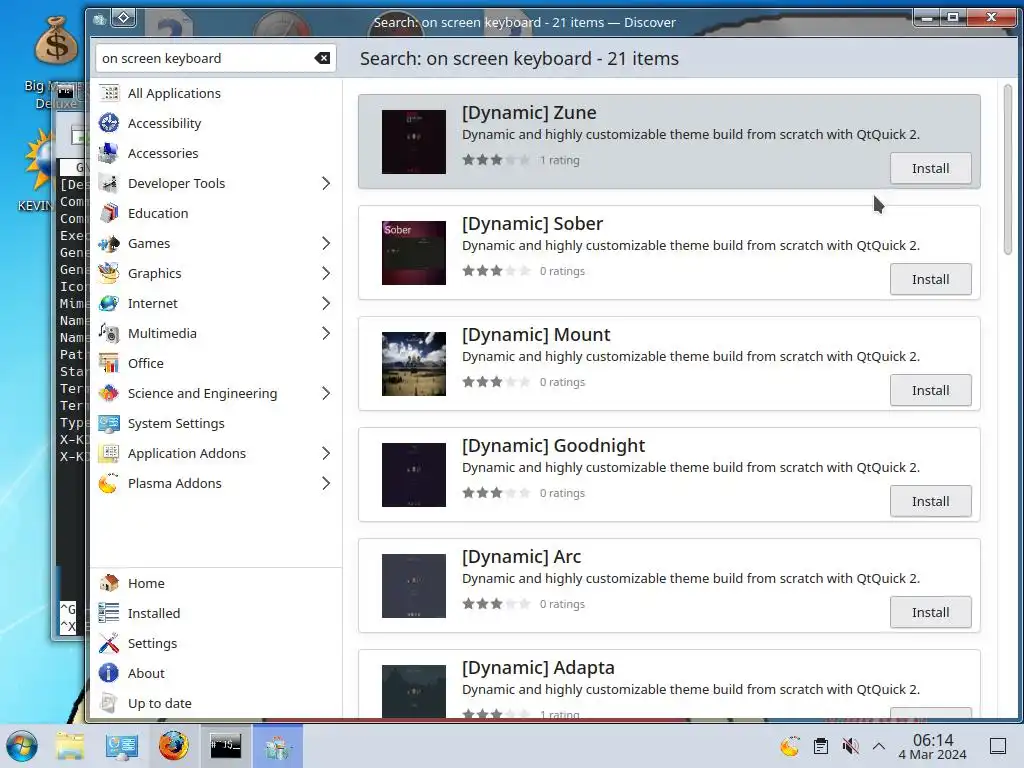Open the [Dynamic] Zune thumbnail

pos(414,142)
